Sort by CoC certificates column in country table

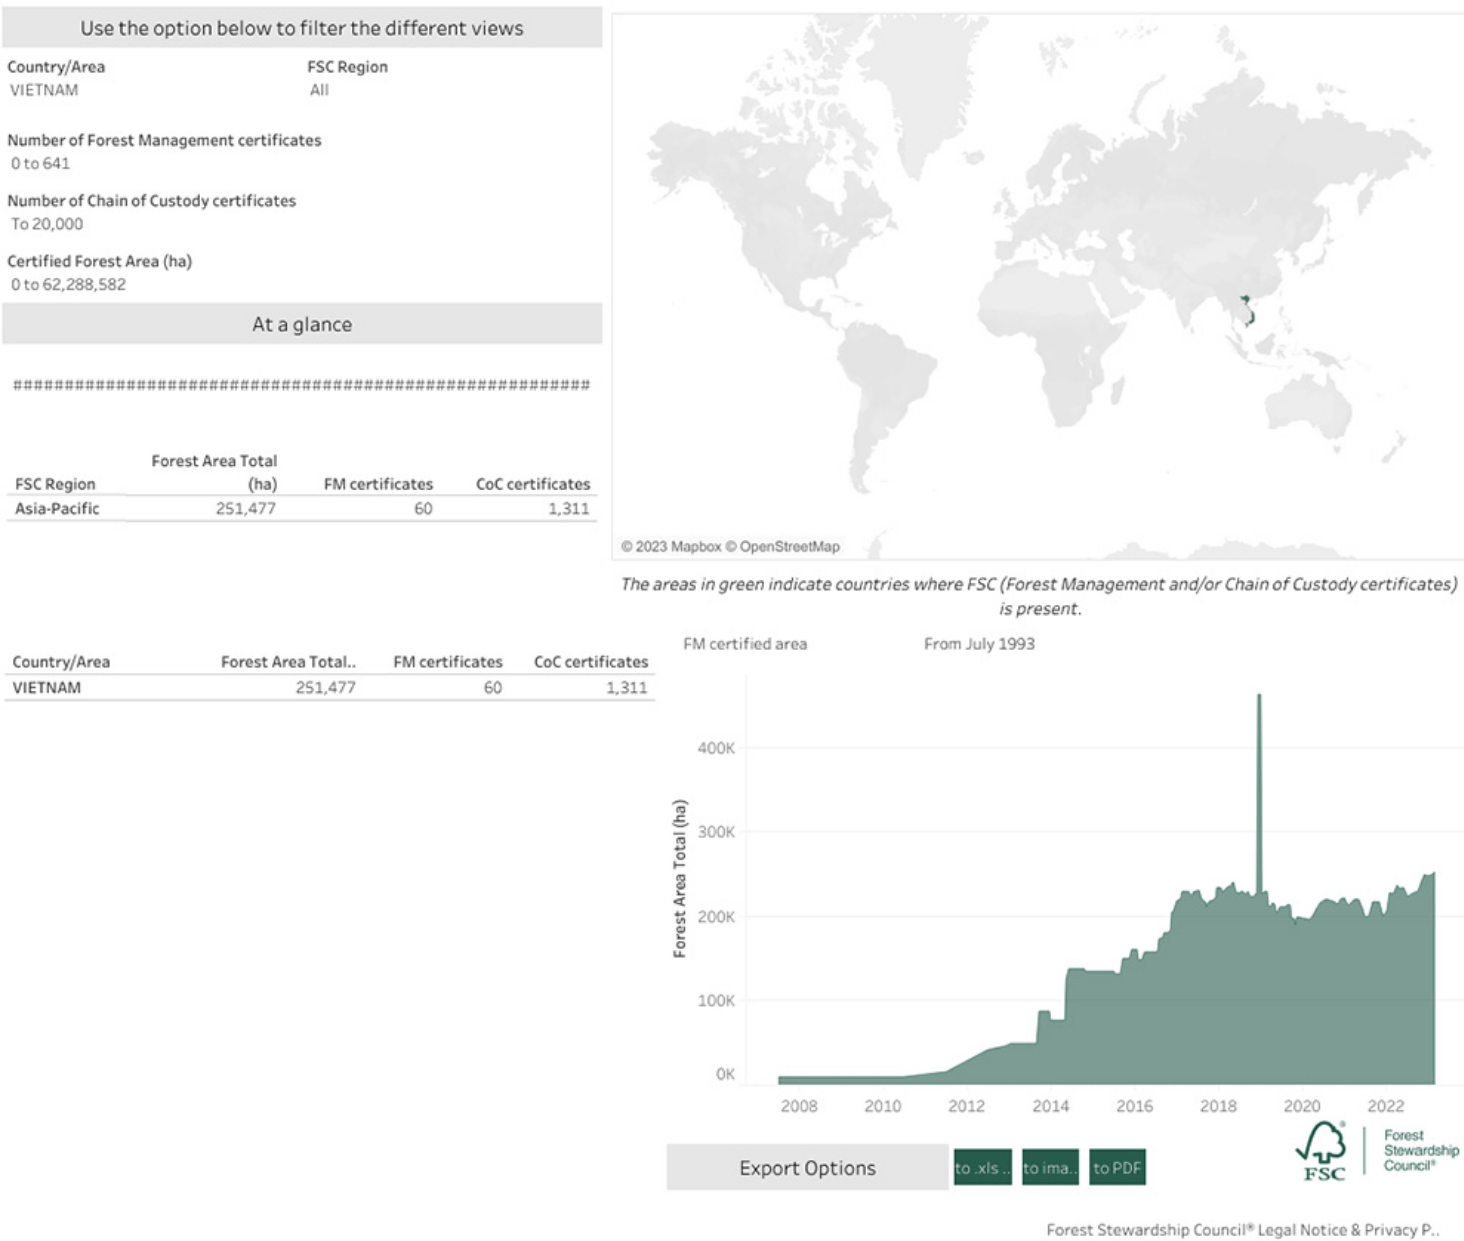[x=591, y=662]
